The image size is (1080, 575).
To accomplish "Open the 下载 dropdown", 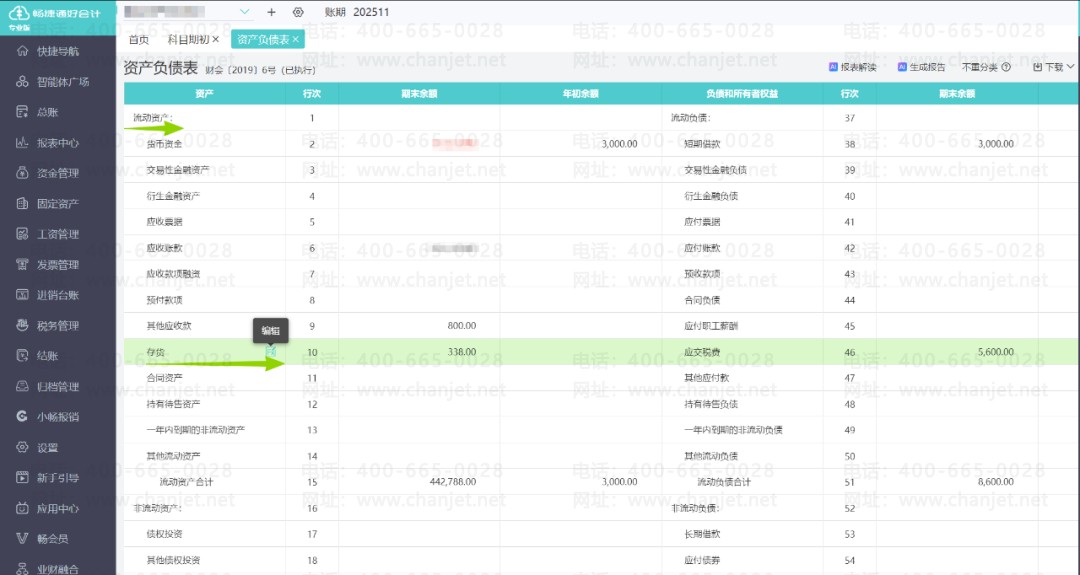I will (x=1054, y=67).
